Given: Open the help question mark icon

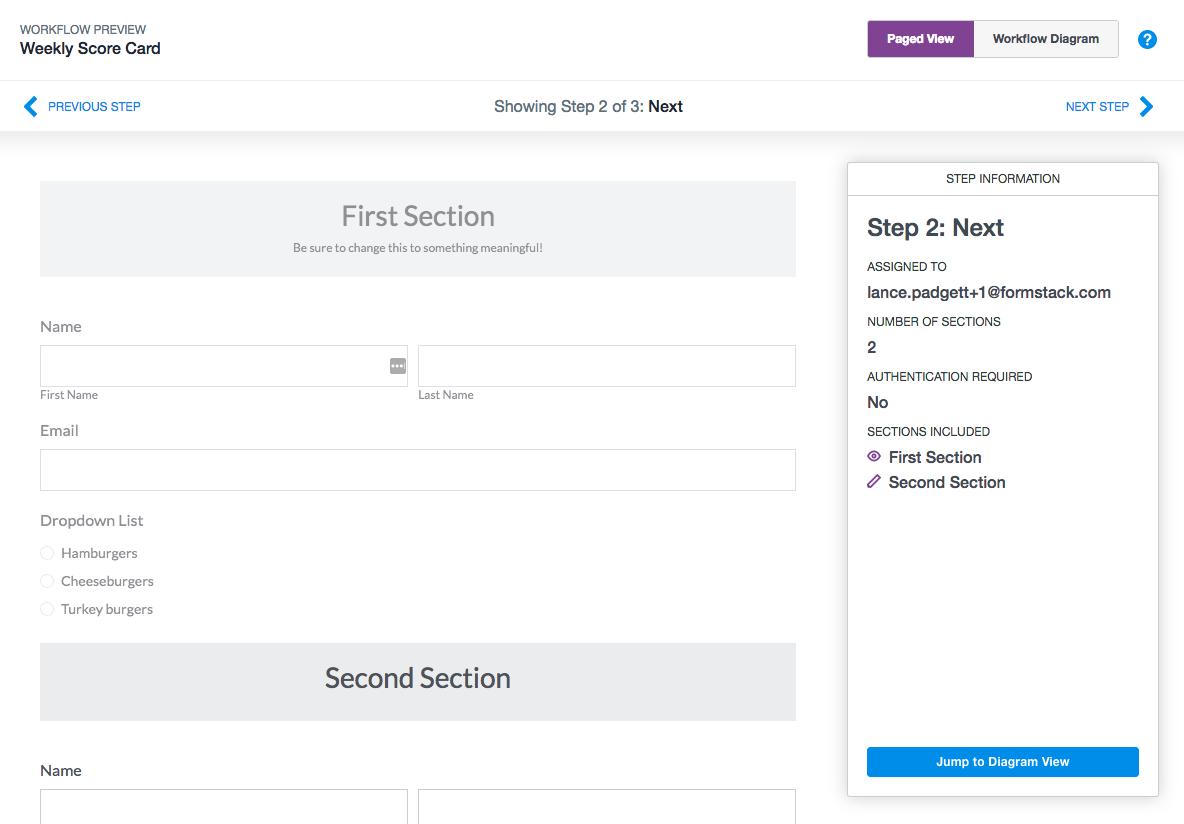Looking at the screenshot, I should click(1147, 39).
